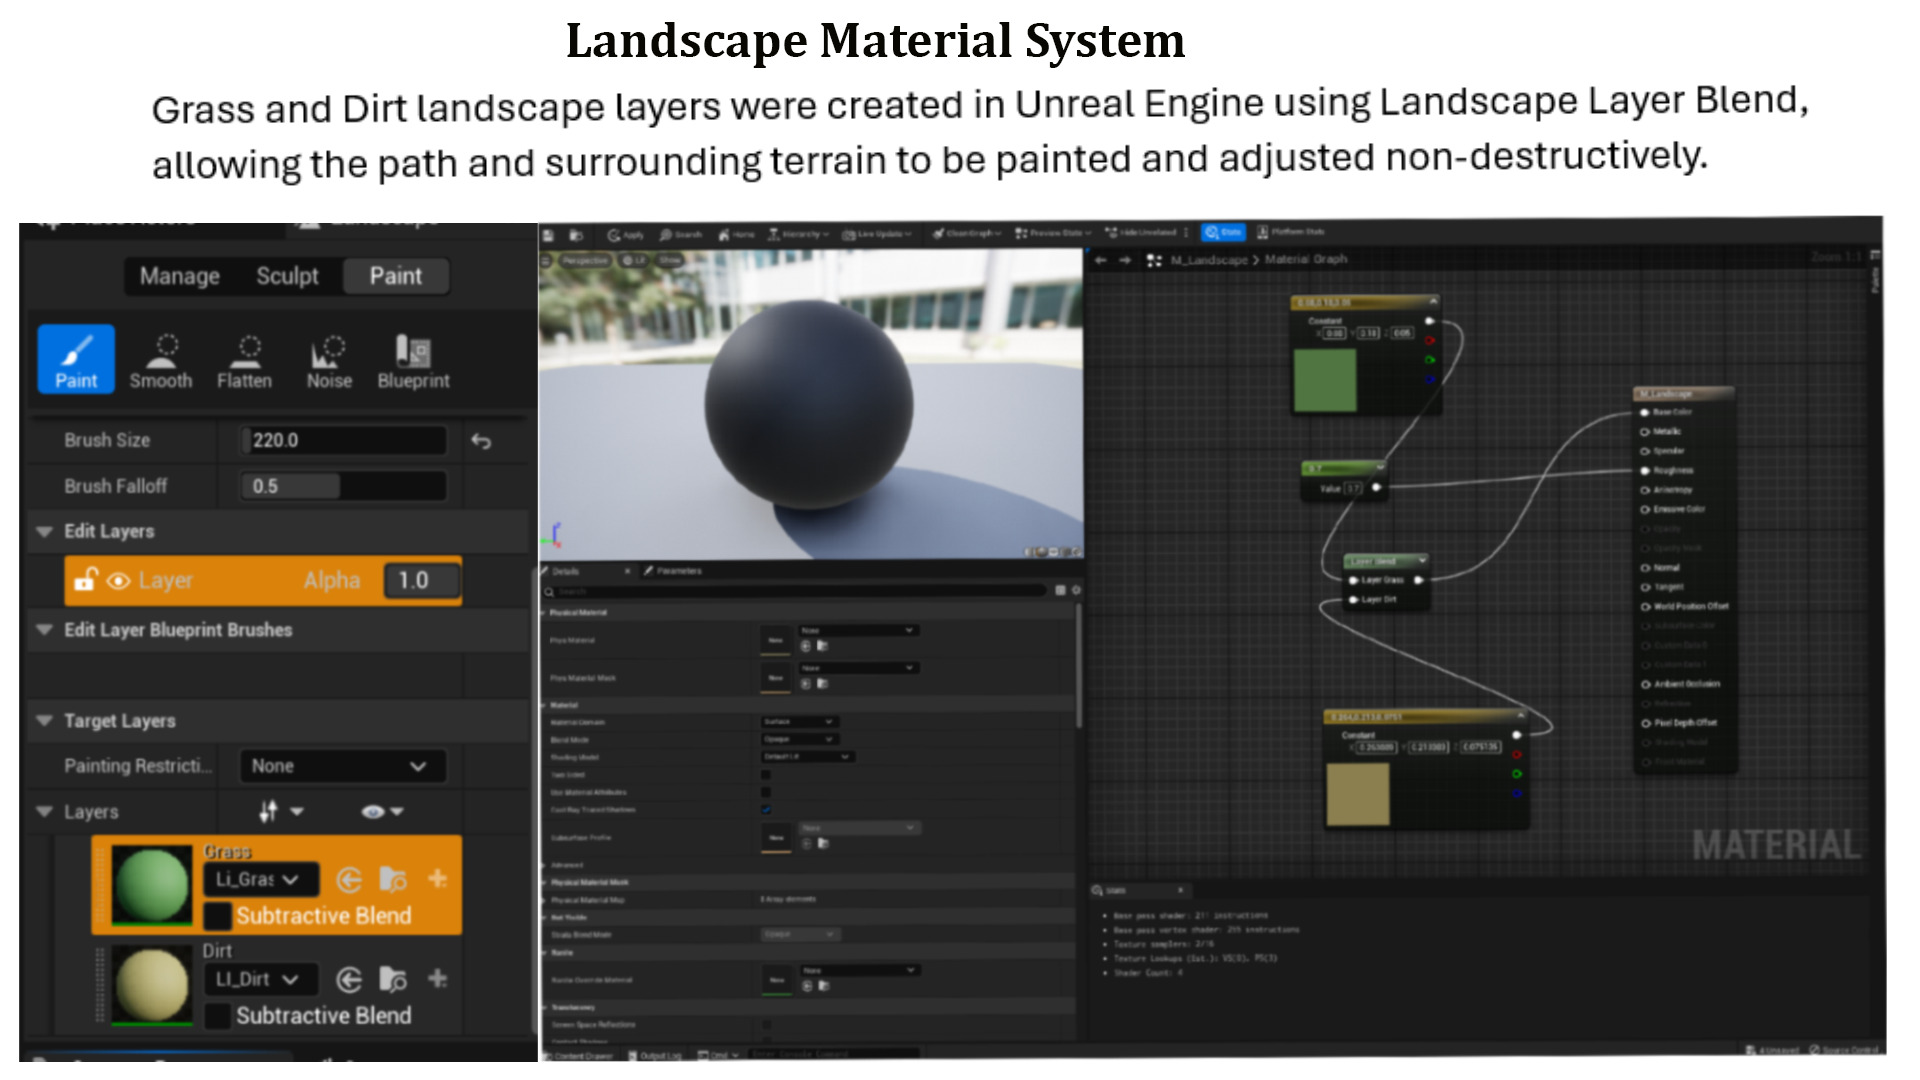Viewport: 1920px width, 1080px height.
Task: Open the Parameters tab
Action: (673, 571)
